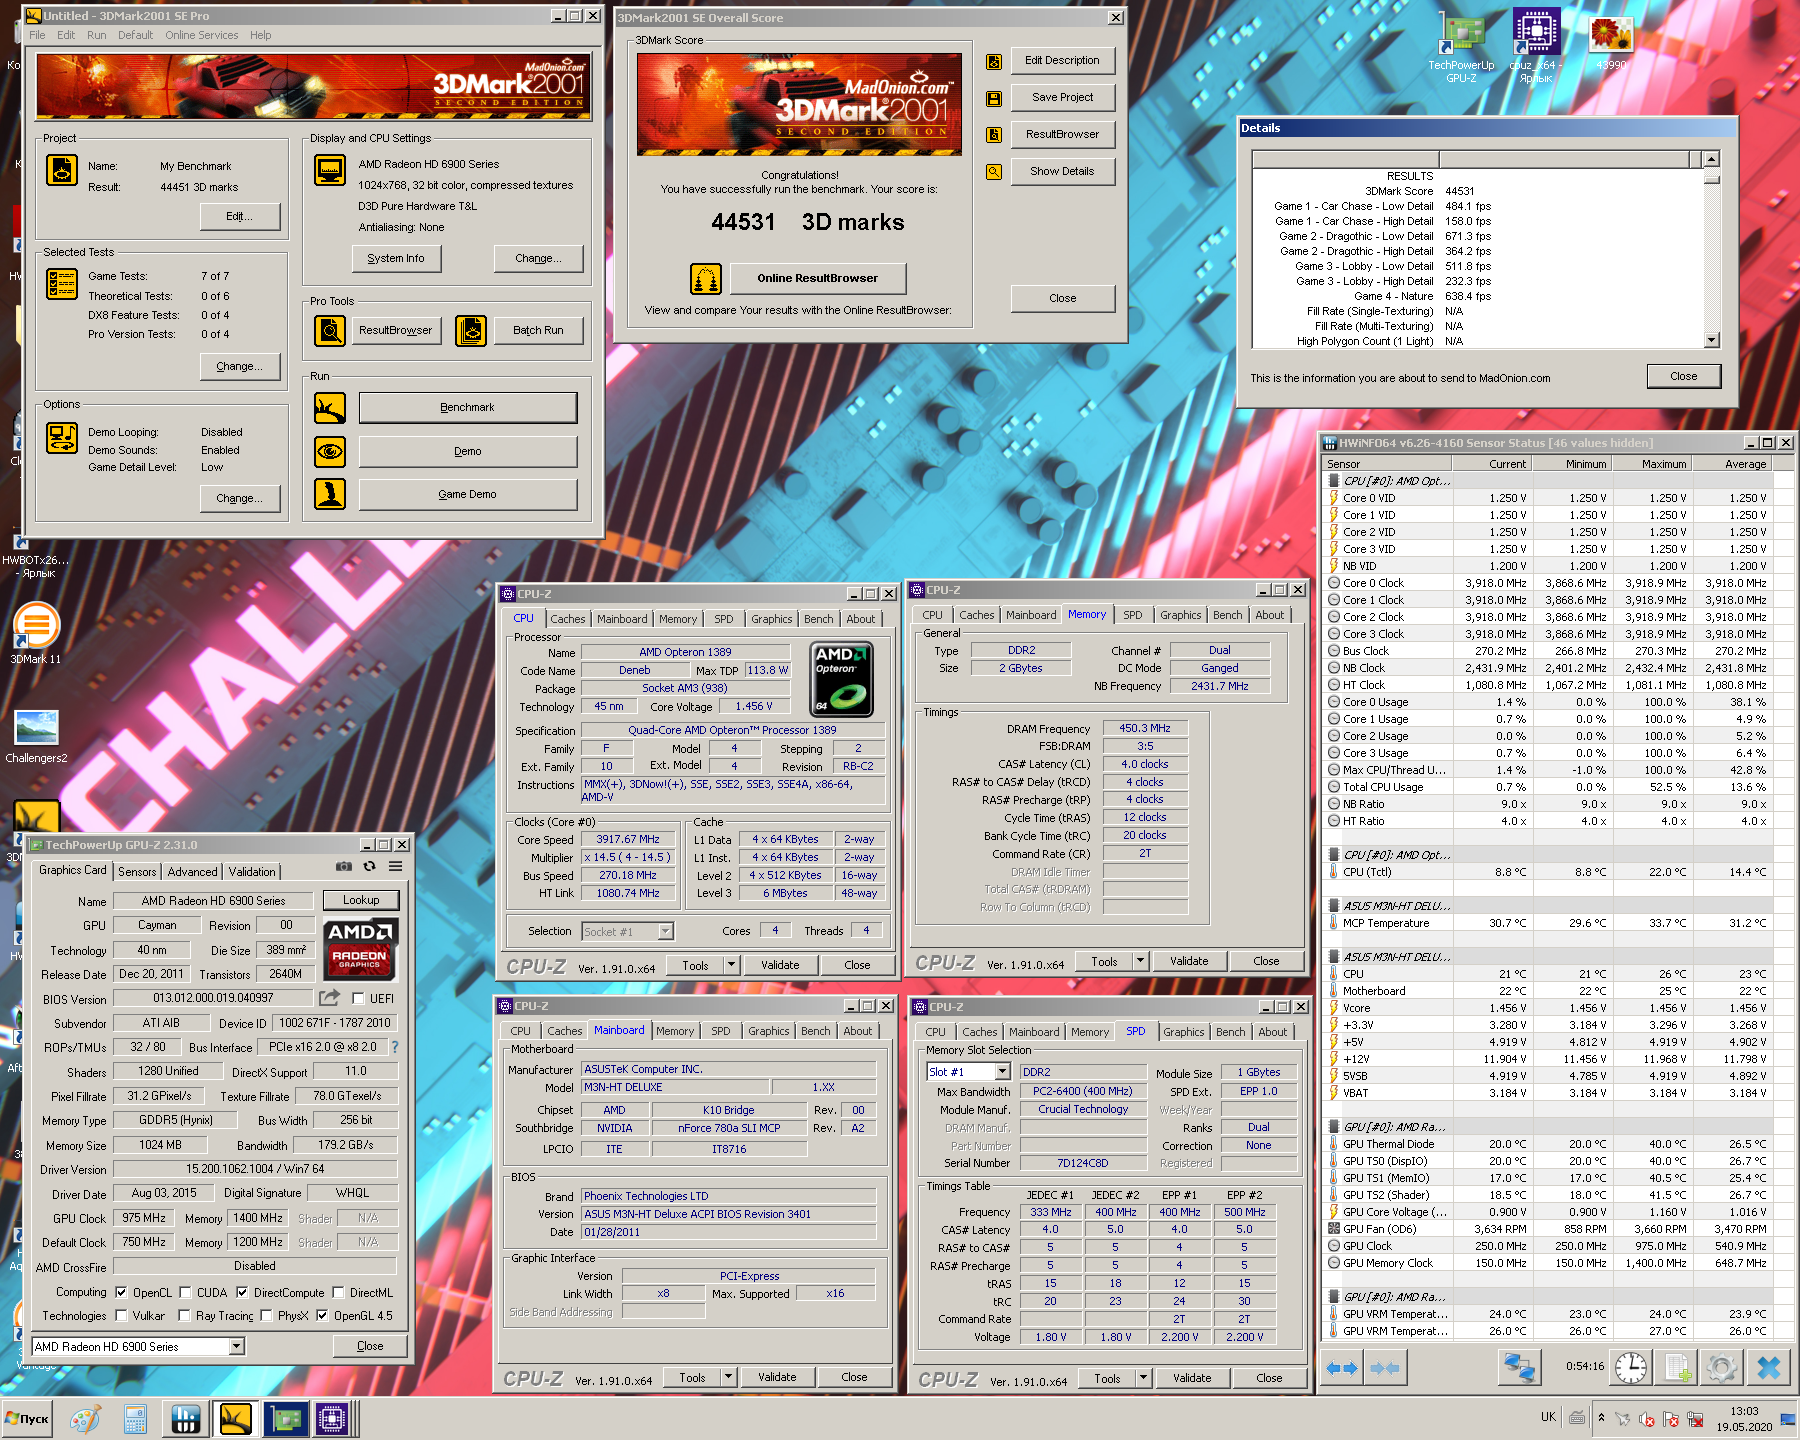Switch to the Advanced tab in GPU-Z
Viewport: 1800px width, 1440px height.
pyautogui.click(x=192, y=872)
